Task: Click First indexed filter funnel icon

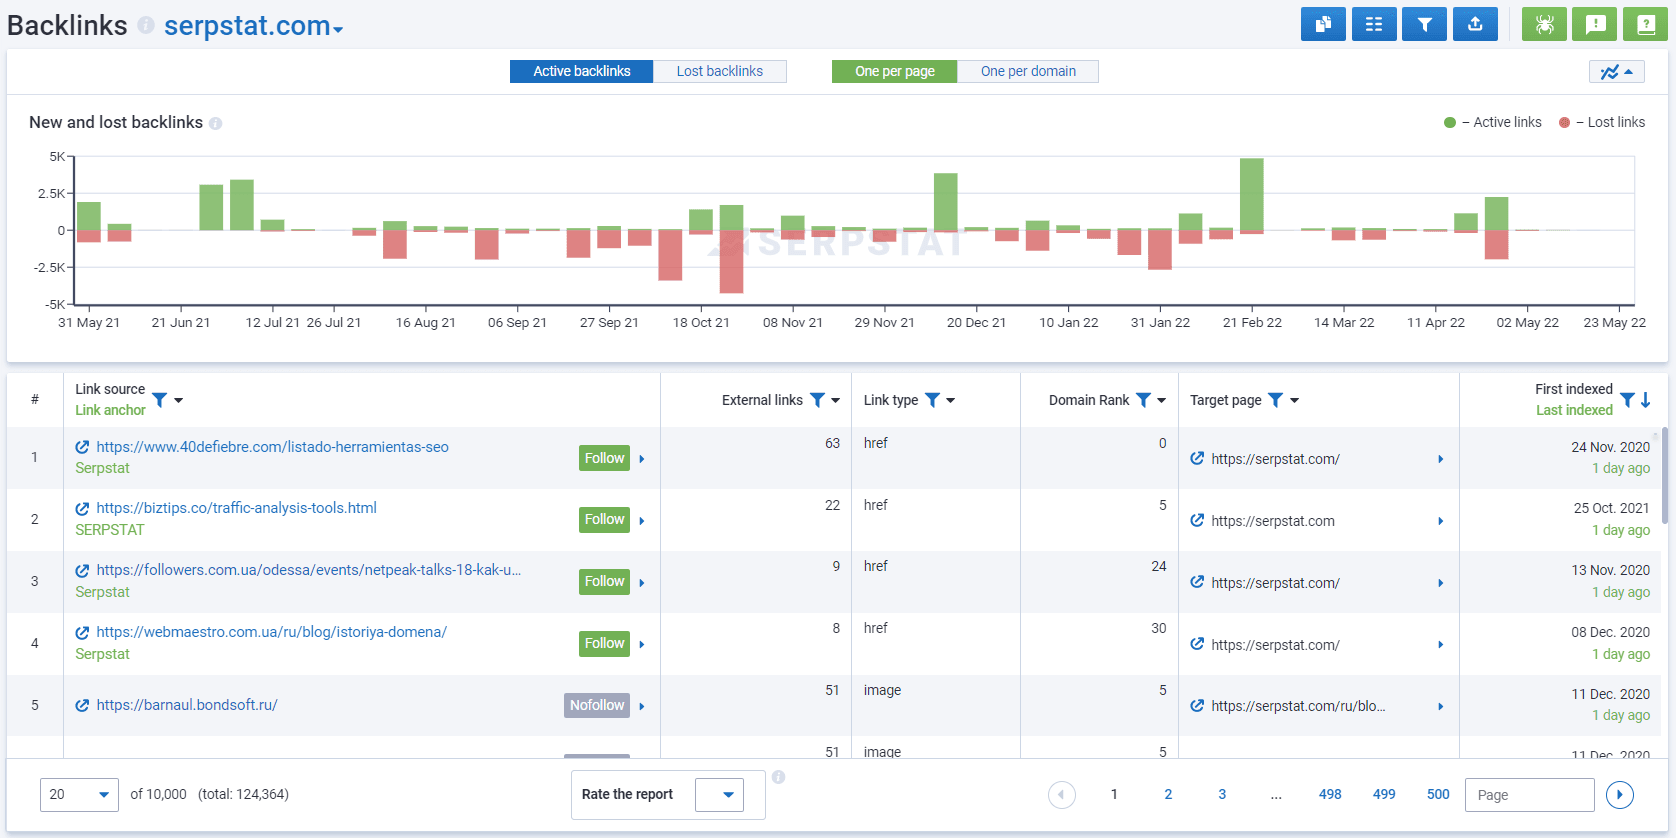Action: tap(1627, 400)
